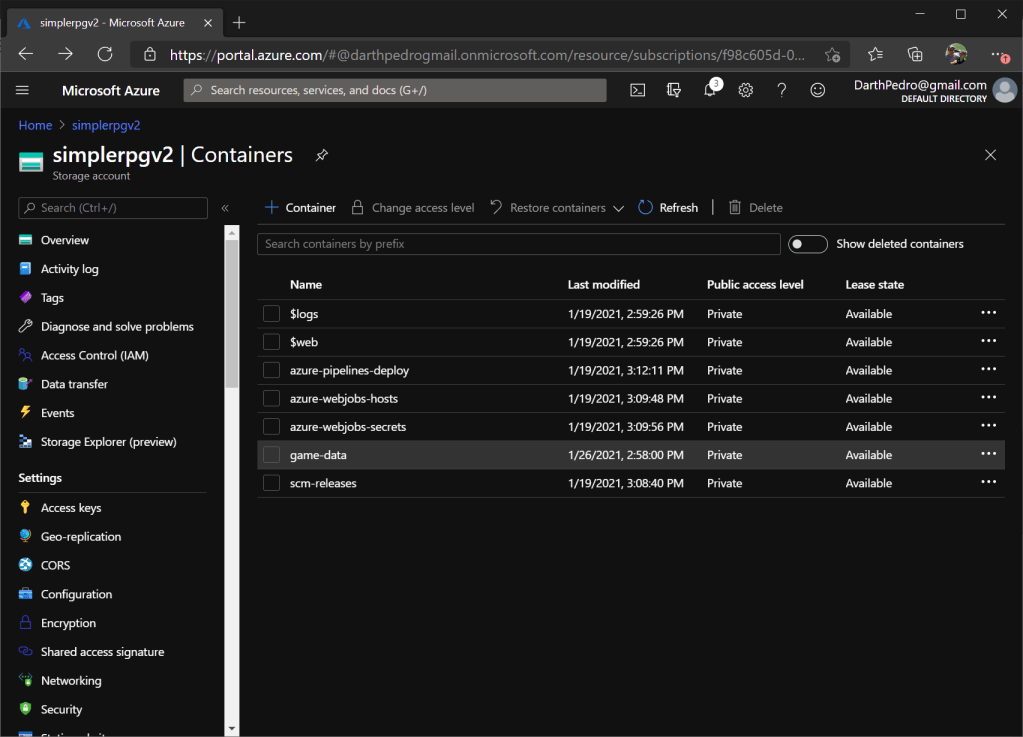Viewport: 1023px width, 737px height.
Task: Select Storage Explorer (preview) menu item
Action: click(108, 442)
